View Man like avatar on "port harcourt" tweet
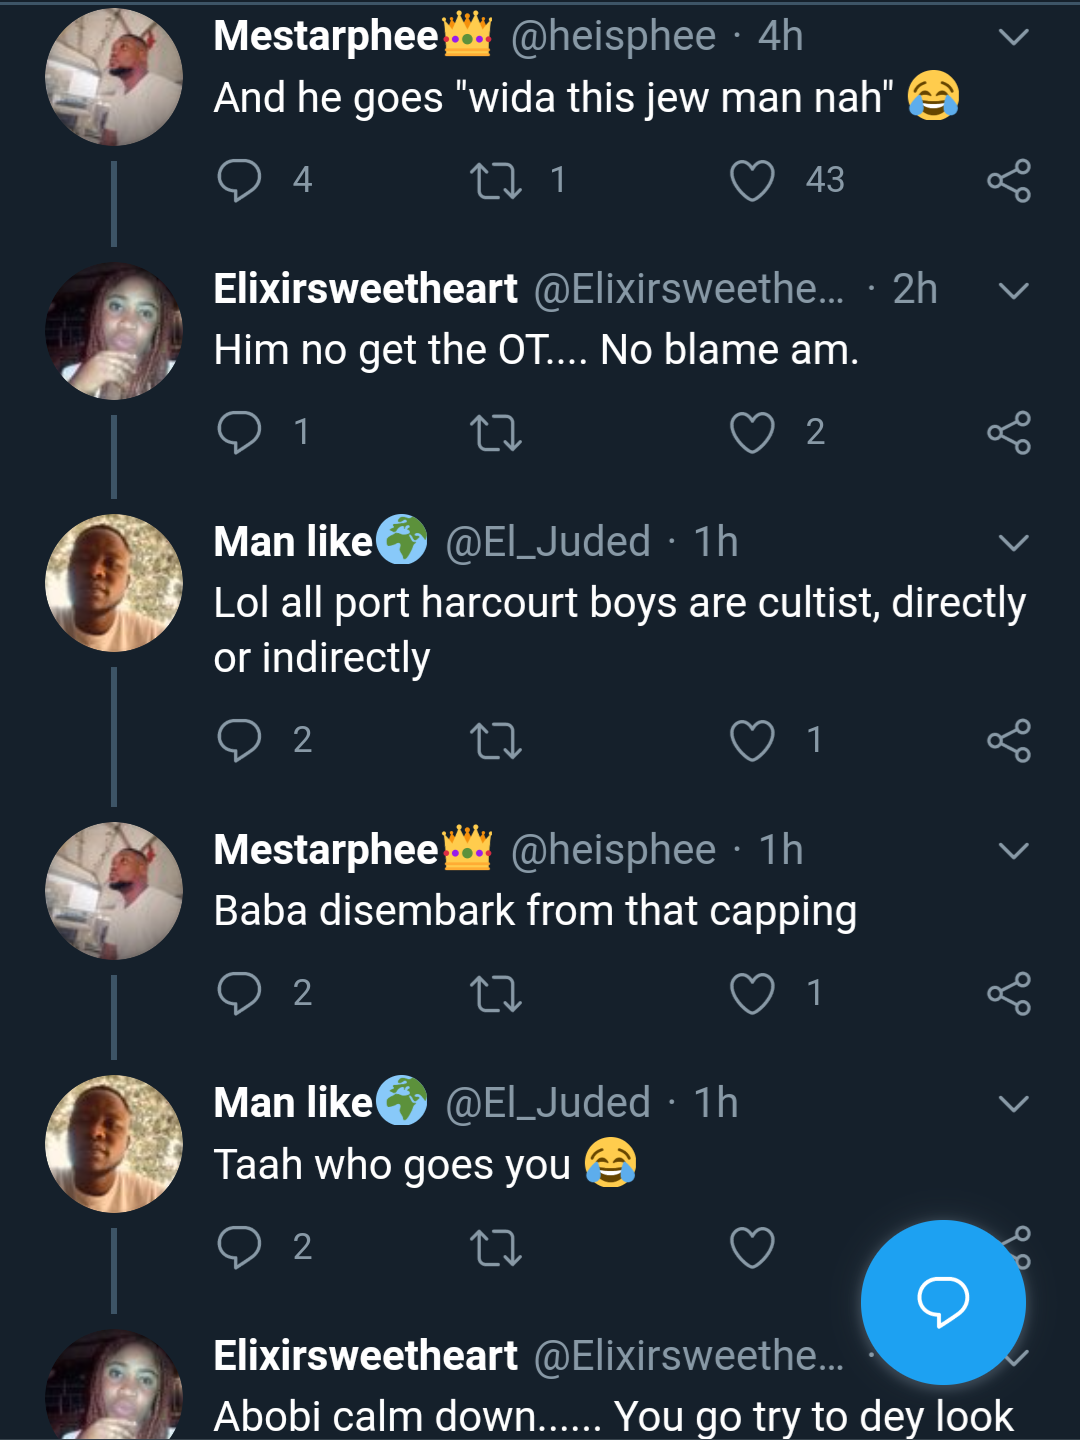This screenshot has height=1440, width=1080. click(114, 583)
